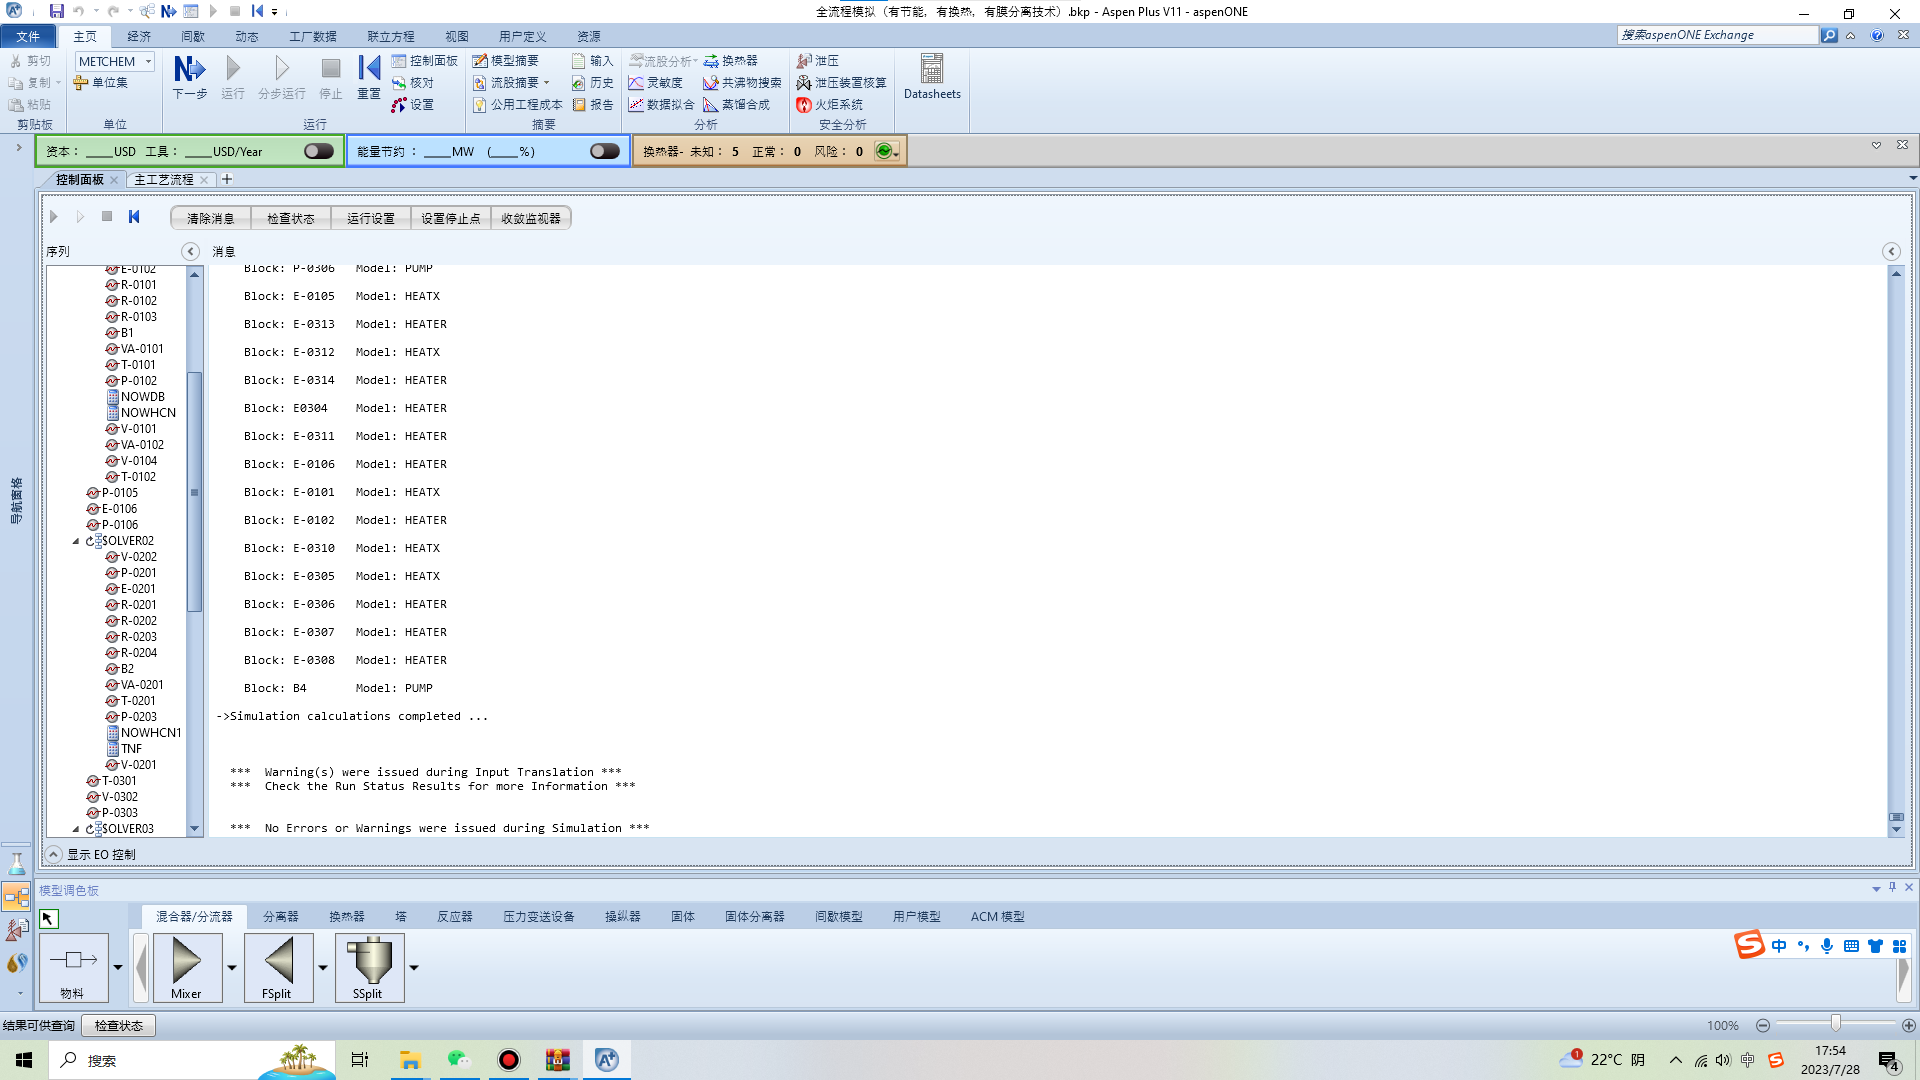Open the Sensitivity (灵敏度) analysis icon

(x=656, y=83)
